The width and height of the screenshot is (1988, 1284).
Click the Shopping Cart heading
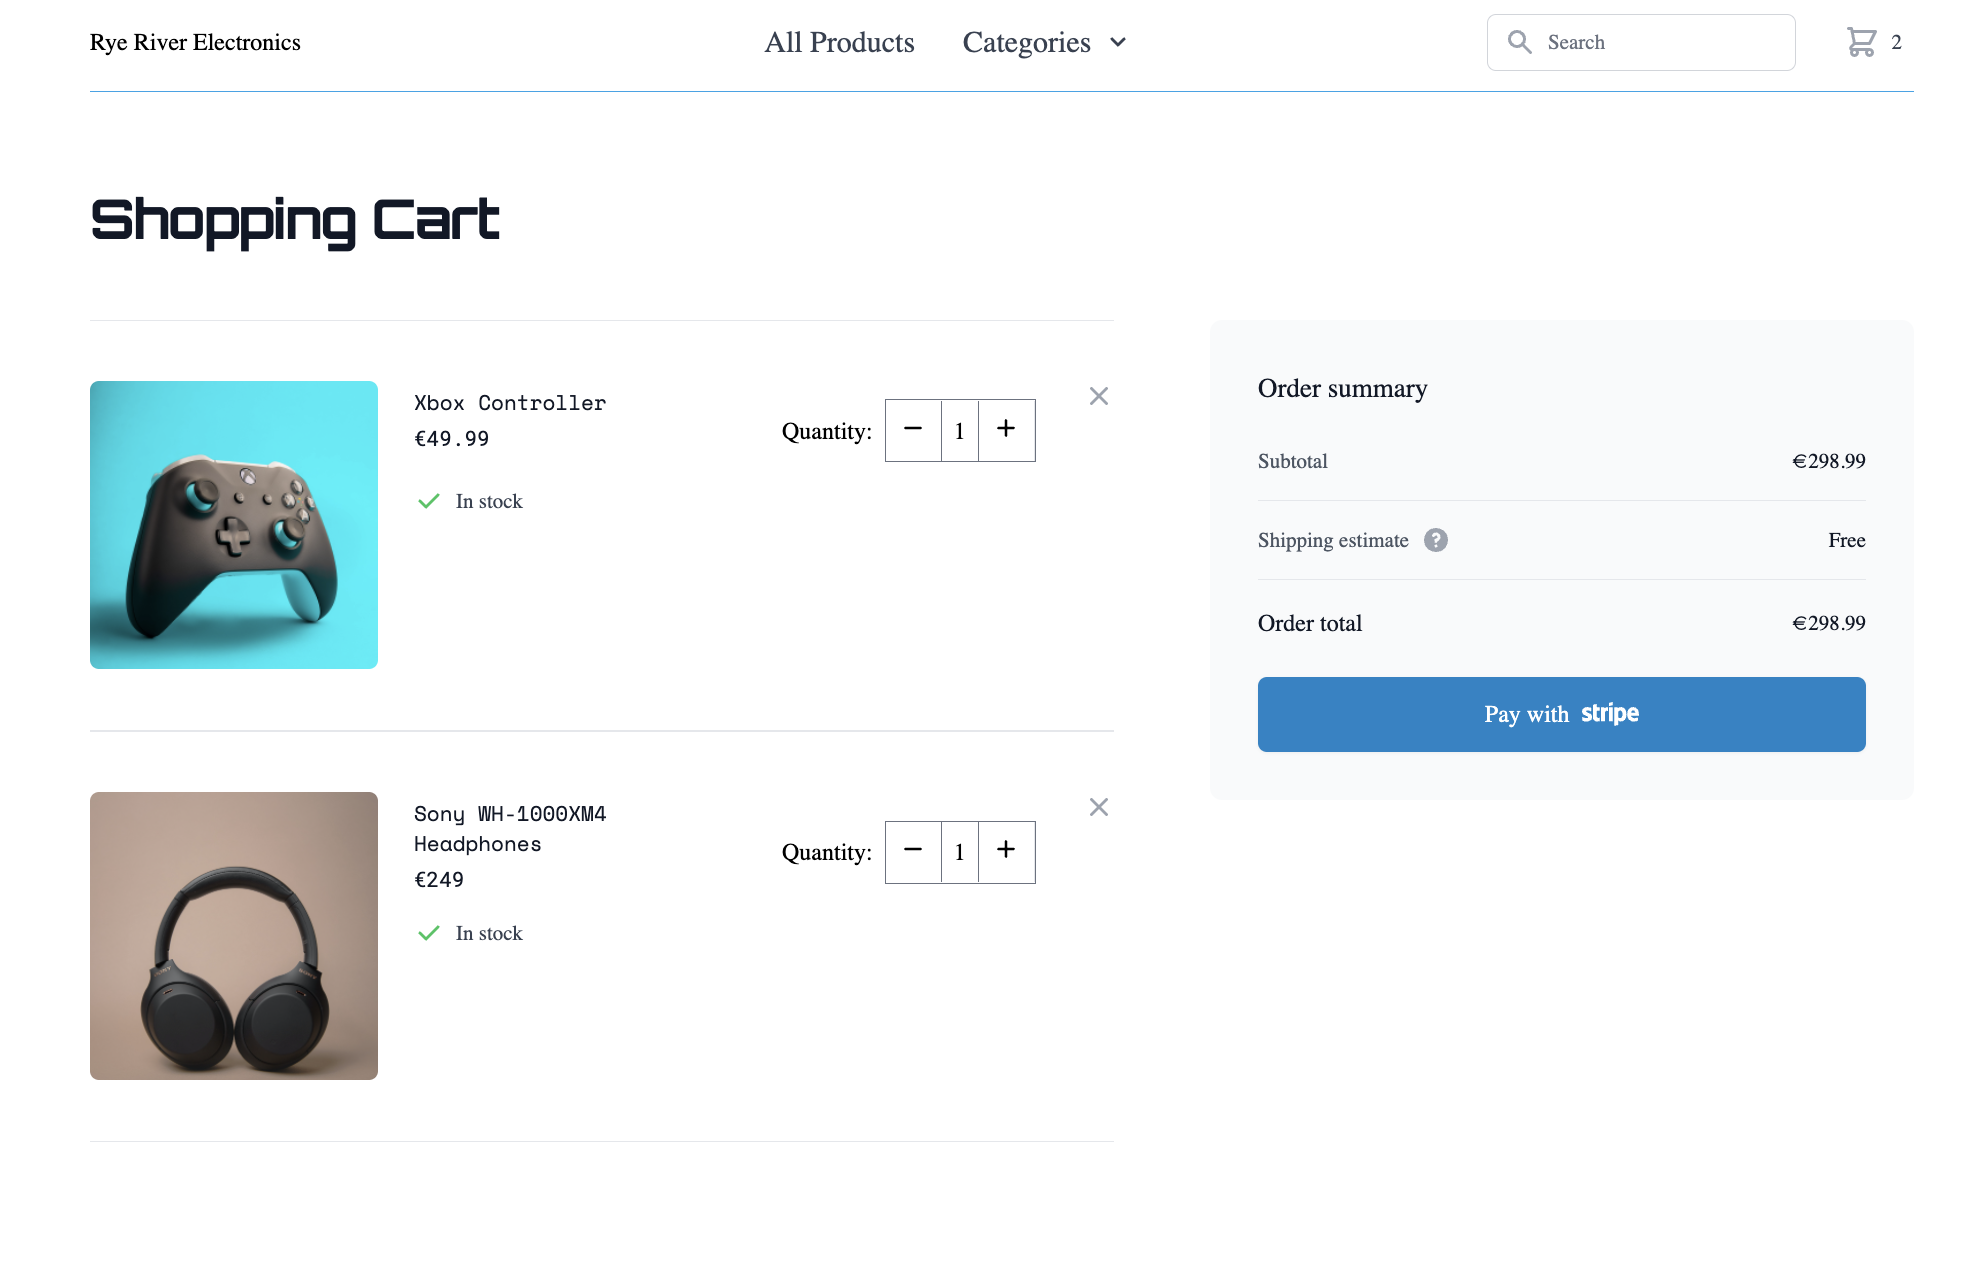point(295,221)
